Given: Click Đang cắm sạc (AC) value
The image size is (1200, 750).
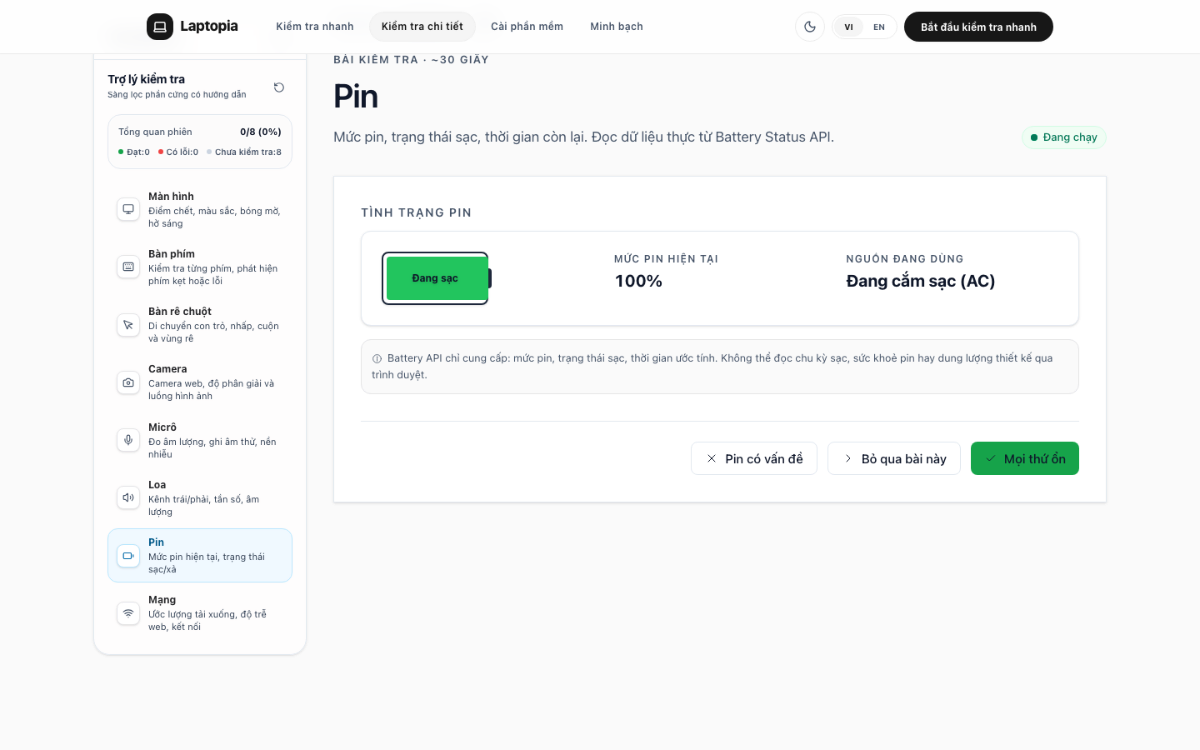Looking at the screenshot, I should pyautogui.click(x=921, y=281).
